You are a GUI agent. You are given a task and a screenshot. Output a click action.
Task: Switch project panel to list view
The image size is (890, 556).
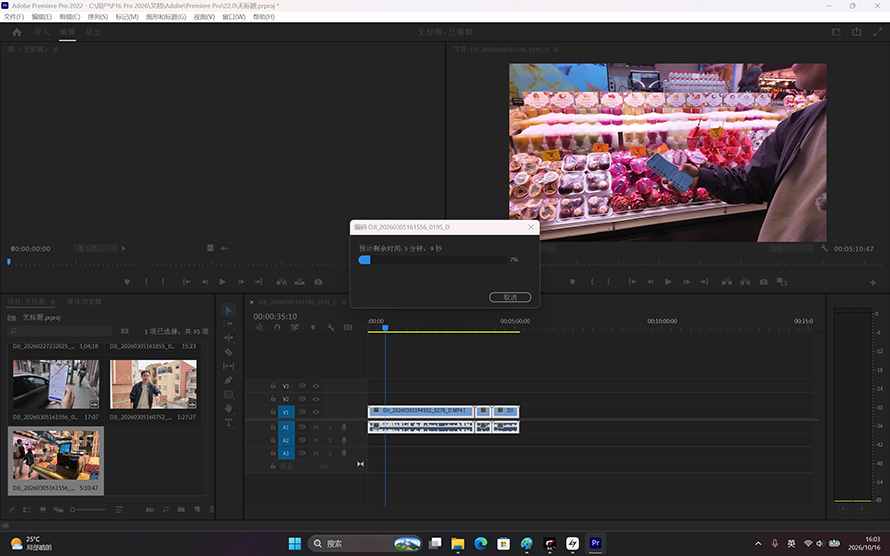pos(27,509)
